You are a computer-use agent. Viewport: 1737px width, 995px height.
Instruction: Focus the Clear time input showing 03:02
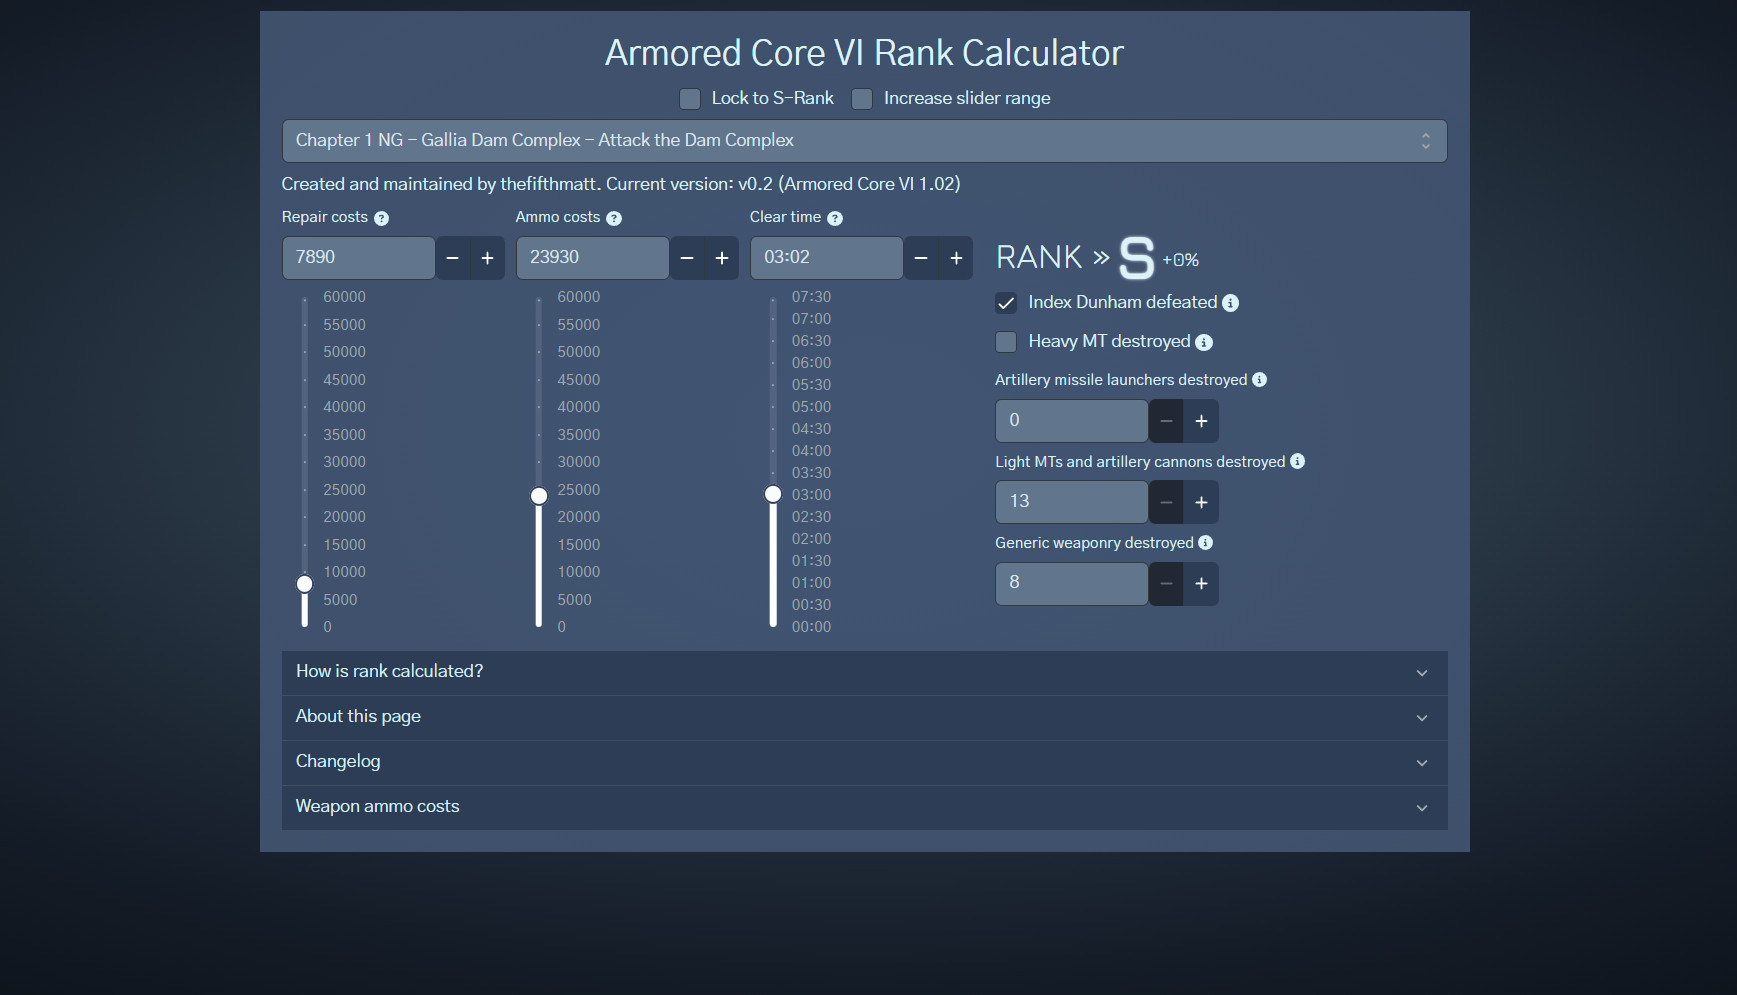[x=826, y=258]
